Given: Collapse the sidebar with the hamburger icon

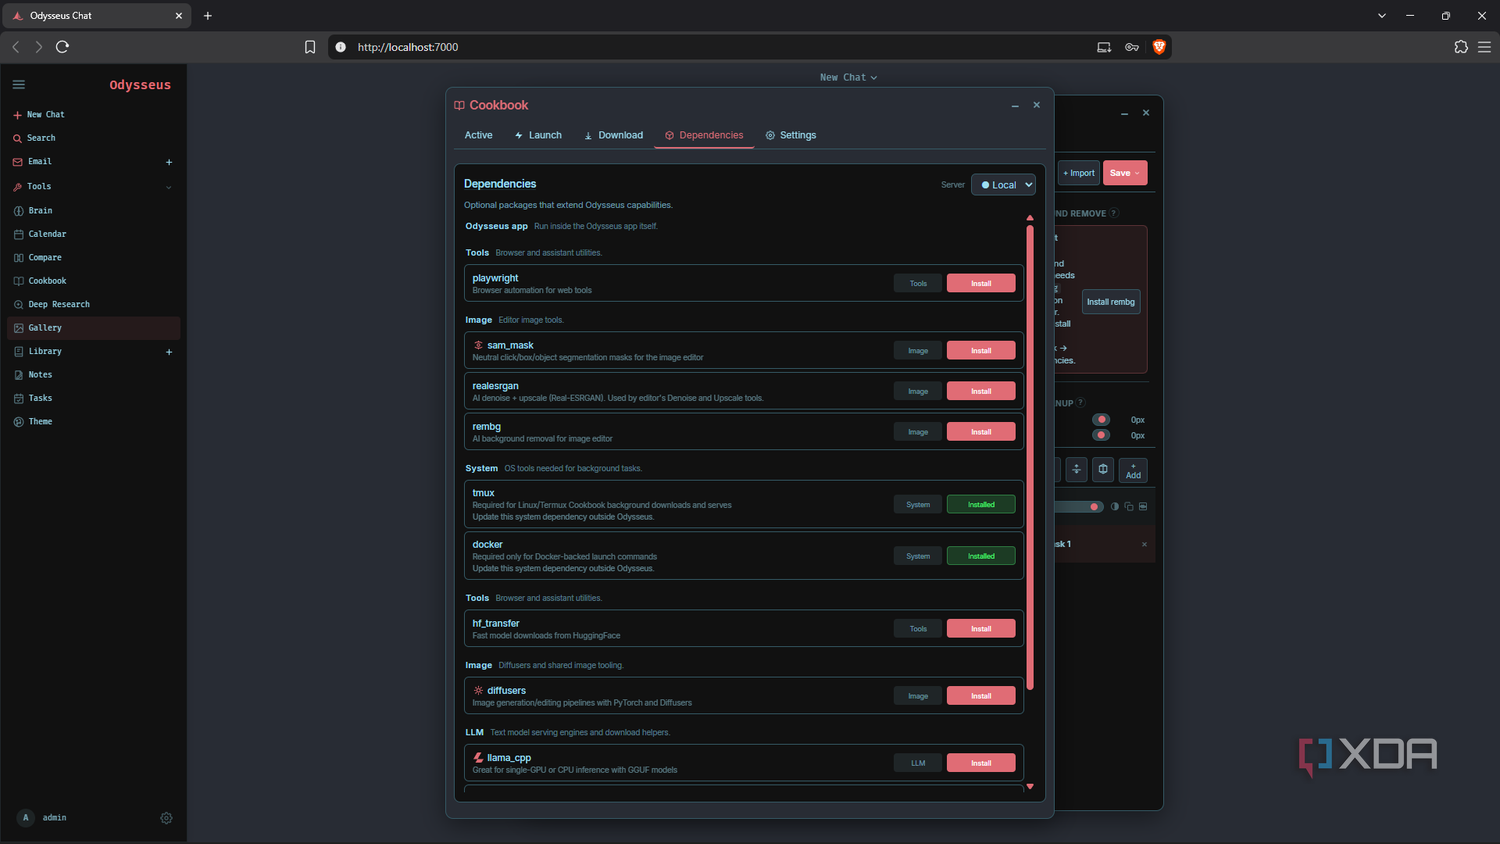Looking at the screenshot, I should point(18,85).
